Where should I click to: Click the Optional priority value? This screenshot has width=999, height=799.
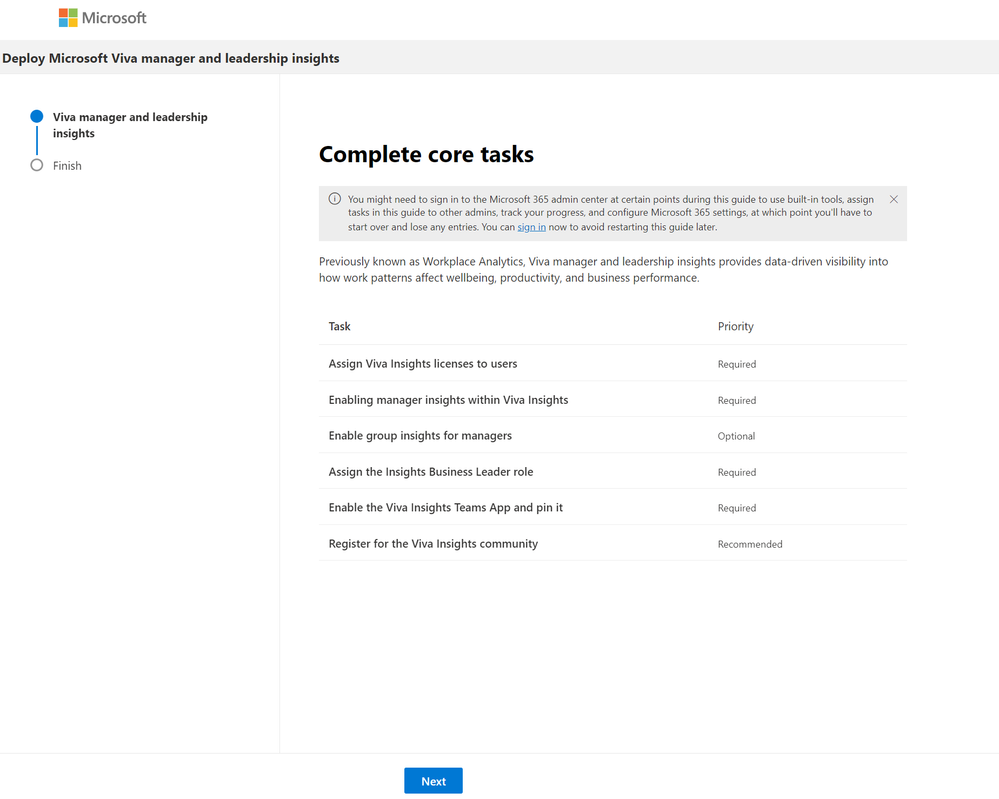pyautogui.click(x=736, y=436)
